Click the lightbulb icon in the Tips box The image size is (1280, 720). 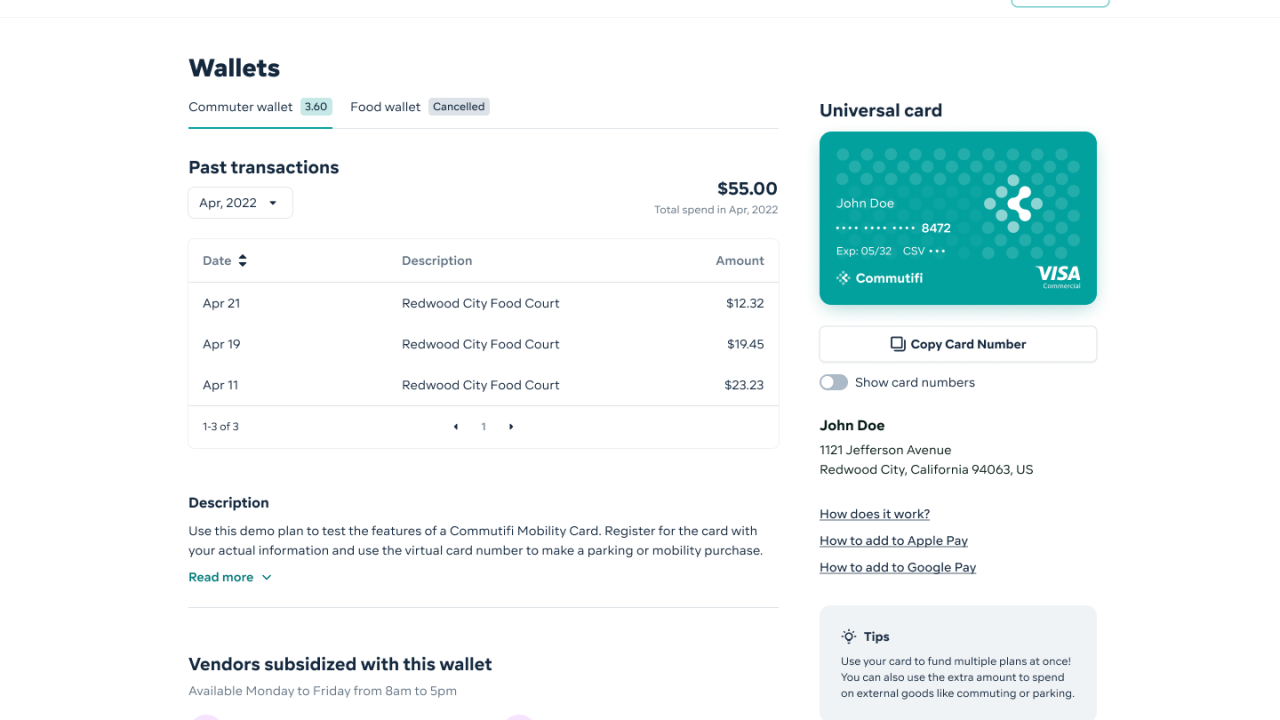click(x=849, y=636)
